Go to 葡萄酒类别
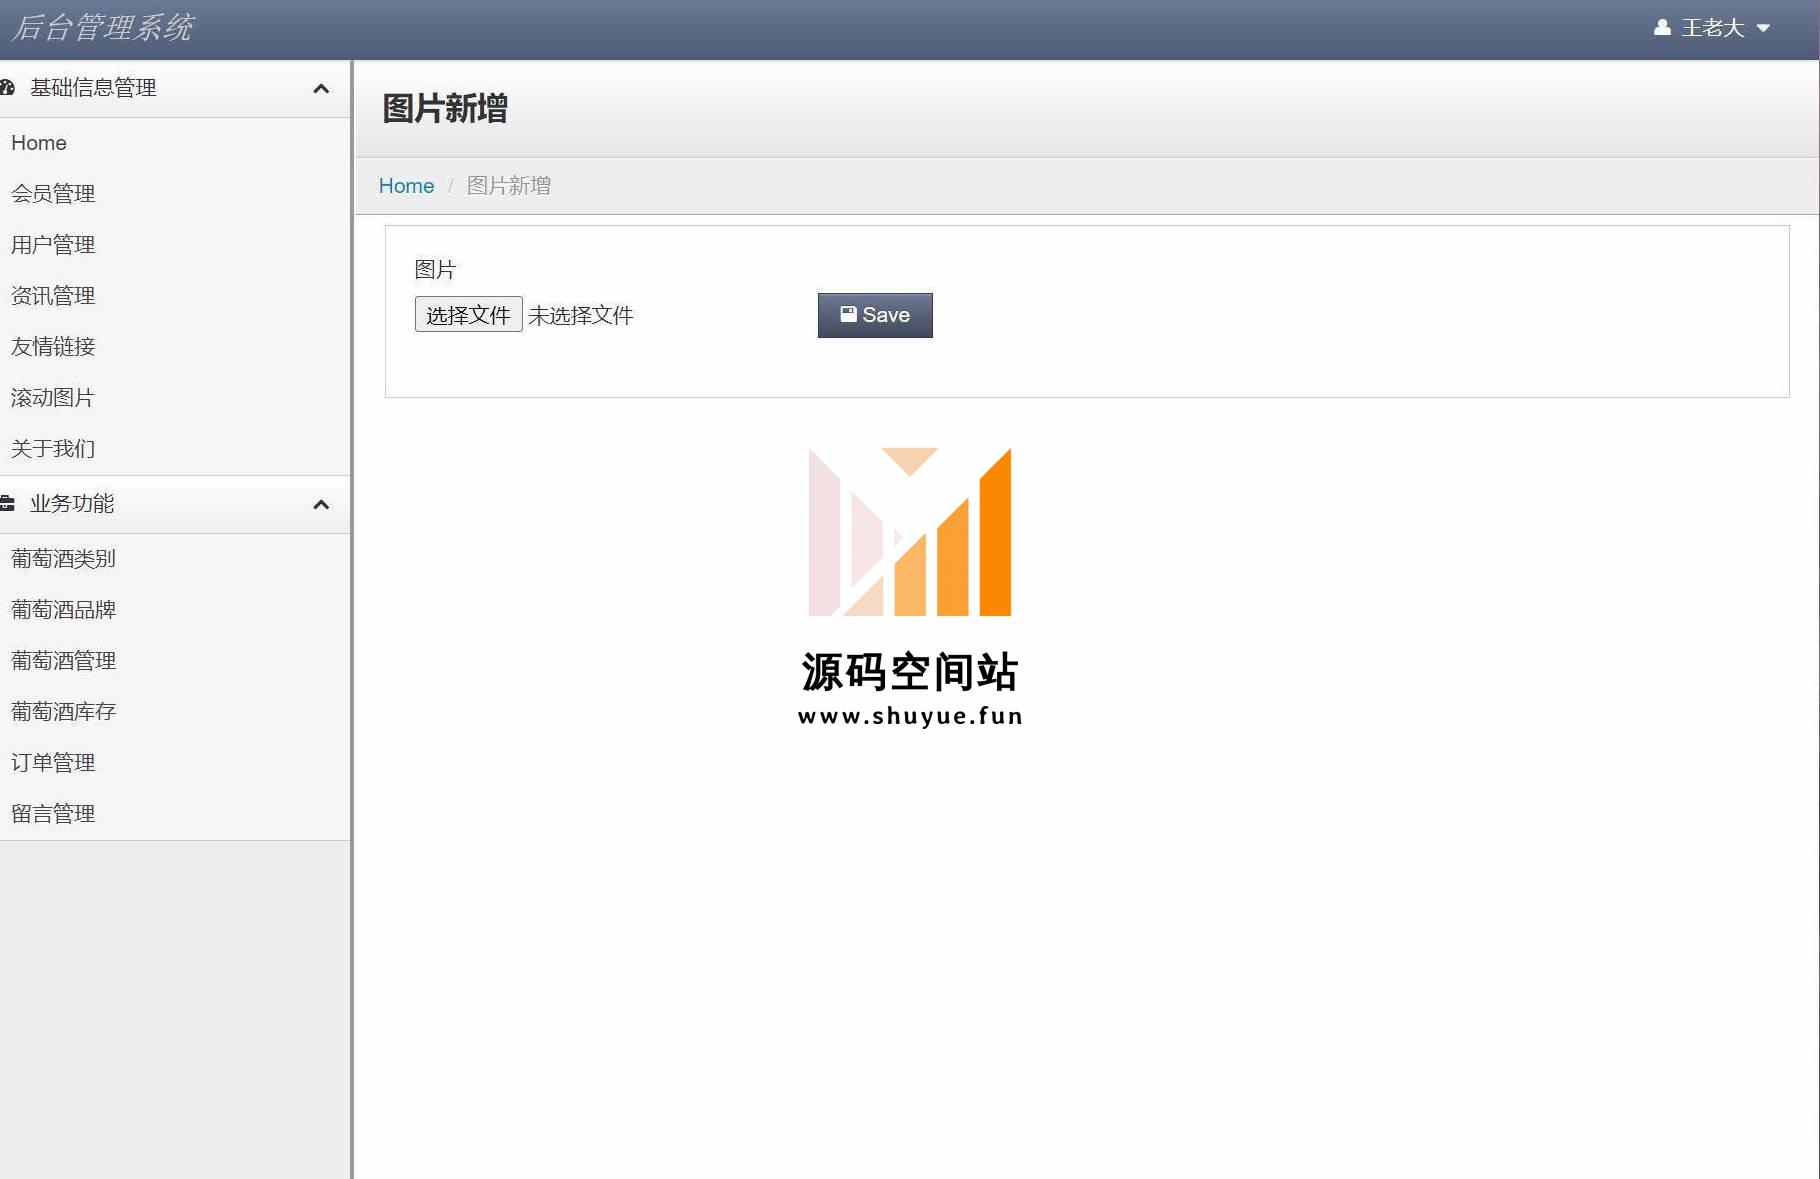This screenshot has height=1179, width=1820. point(64,559)
